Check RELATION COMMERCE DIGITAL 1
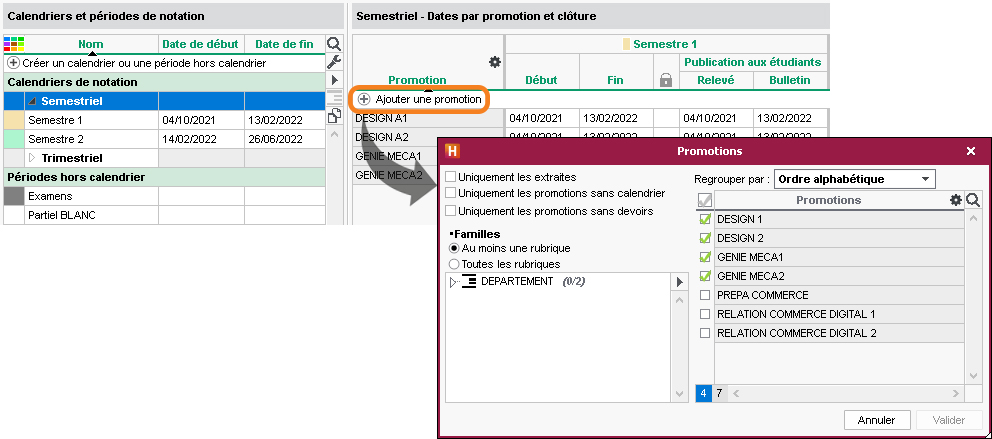This screenshot has height=439, width=992. tap(705, 314)
